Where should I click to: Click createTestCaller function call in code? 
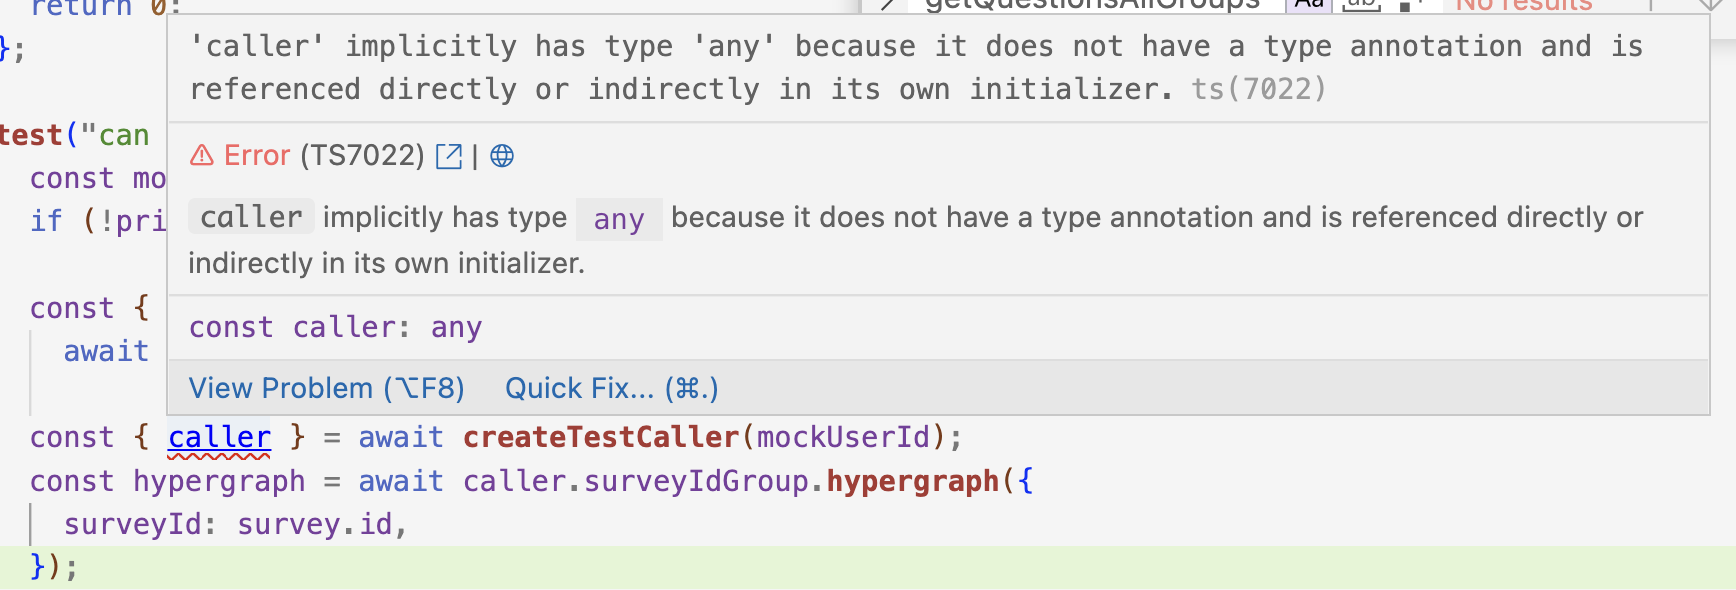[x=600, y=438]
